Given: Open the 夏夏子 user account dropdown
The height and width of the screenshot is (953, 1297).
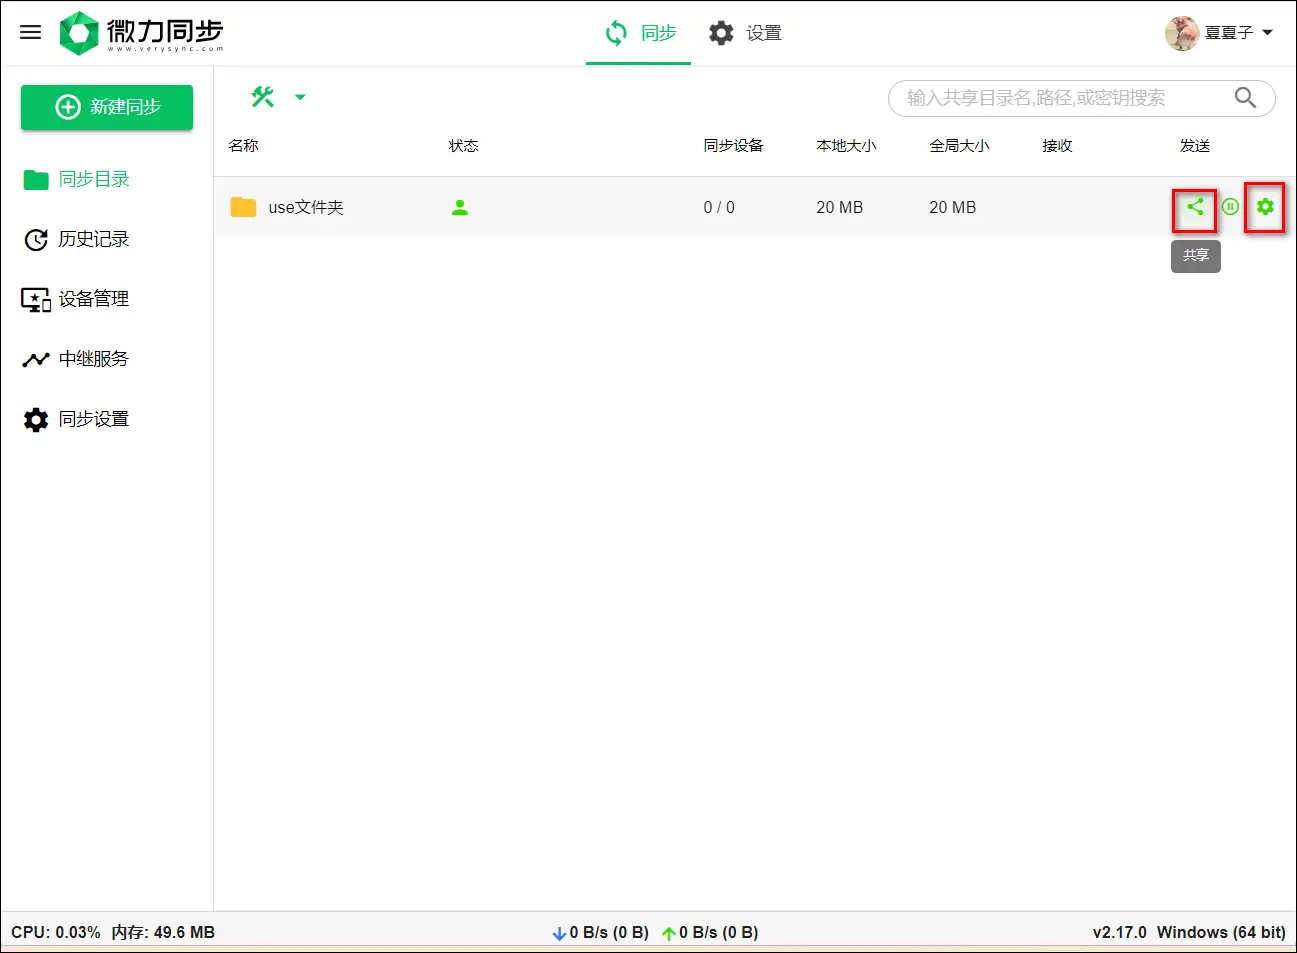Looking at the screenshot, I should point(1220,33).
